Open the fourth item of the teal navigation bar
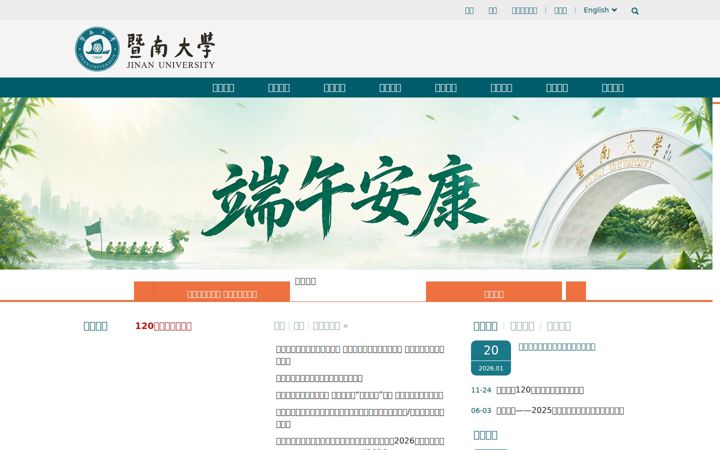 pos(390,88)
